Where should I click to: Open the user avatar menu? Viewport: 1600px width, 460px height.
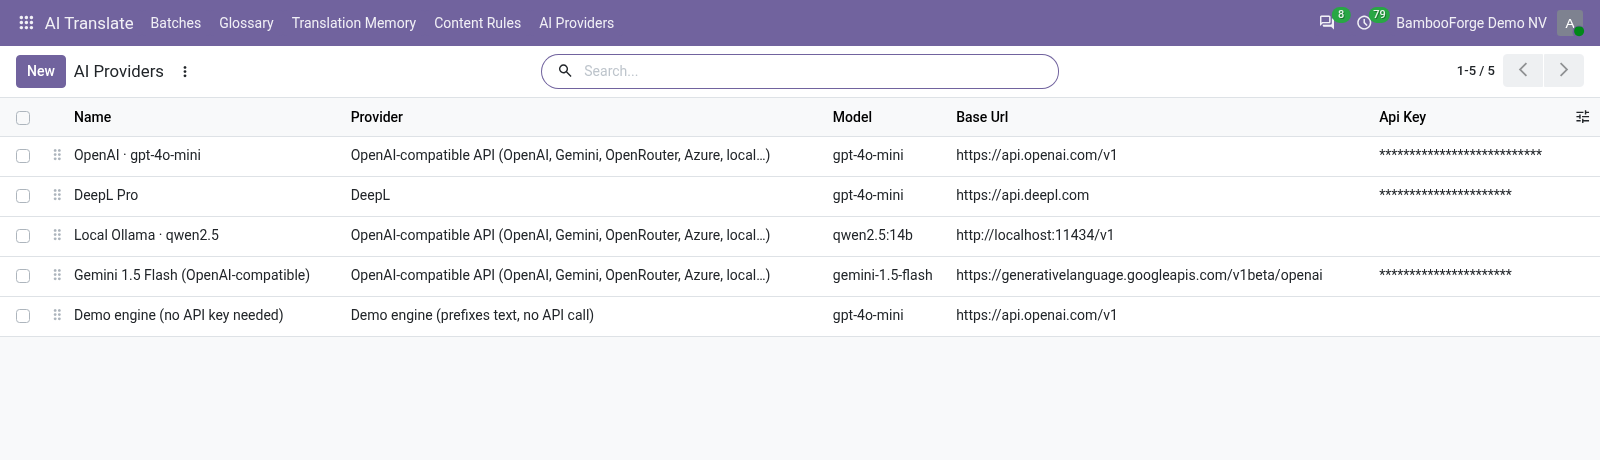[1570, 23]
